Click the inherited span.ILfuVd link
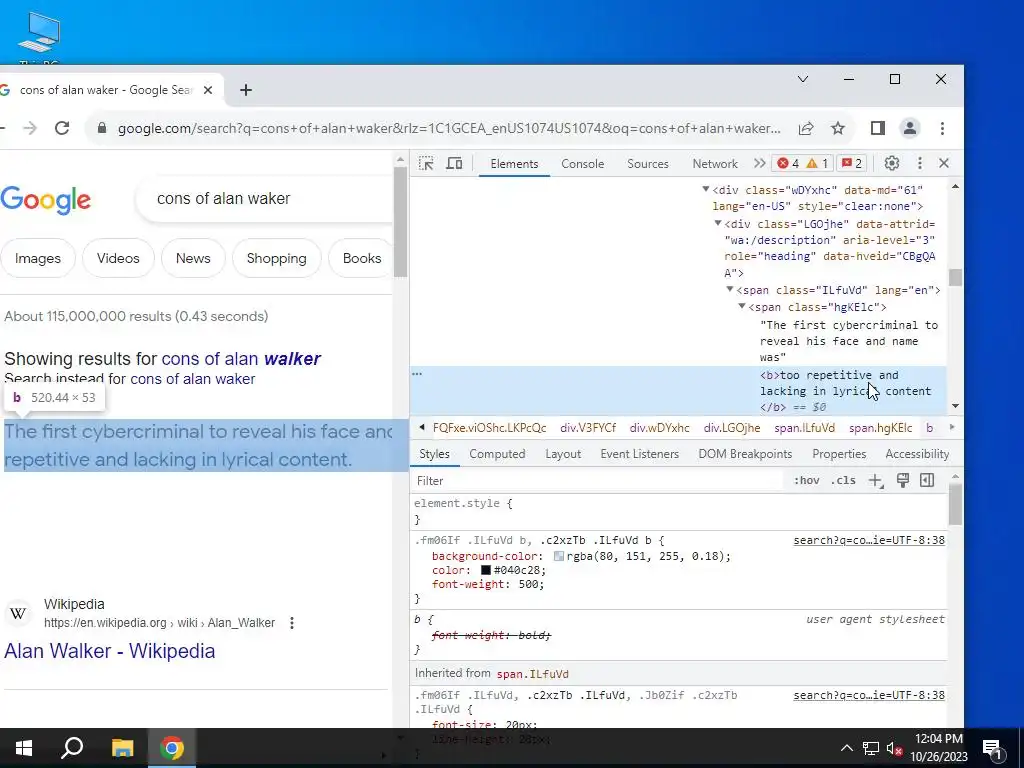The image size is (1024, 768). point(532,674)
